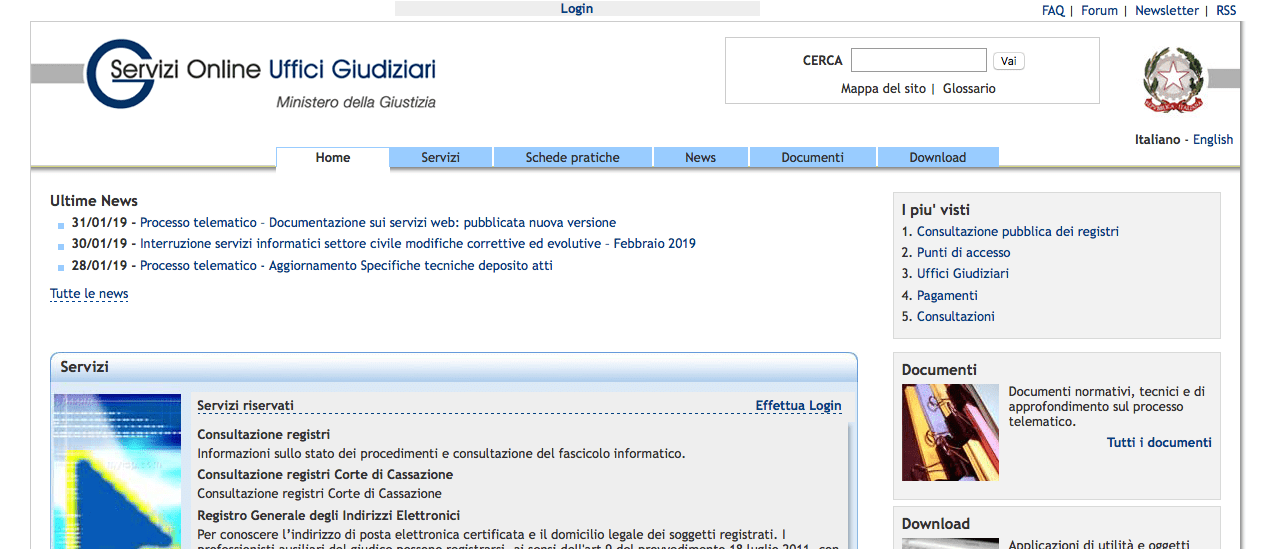
Task: Open Mappa del sito link
Action: [883, 89]
